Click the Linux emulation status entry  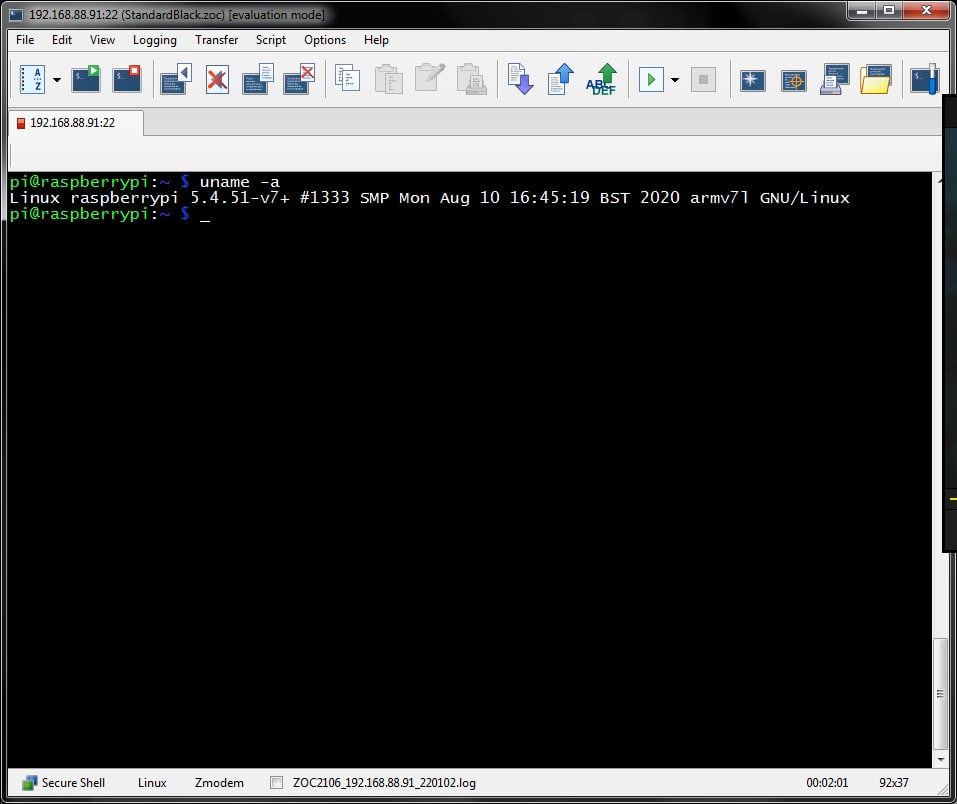tap(152, 783)
